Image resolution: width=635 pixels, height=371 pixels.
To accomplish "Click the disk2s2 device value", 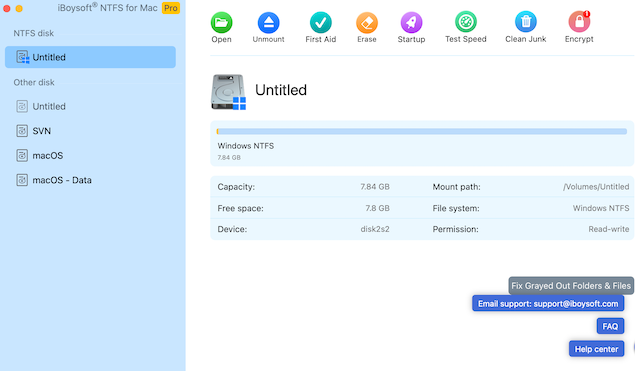I will (x=375, y=229).
